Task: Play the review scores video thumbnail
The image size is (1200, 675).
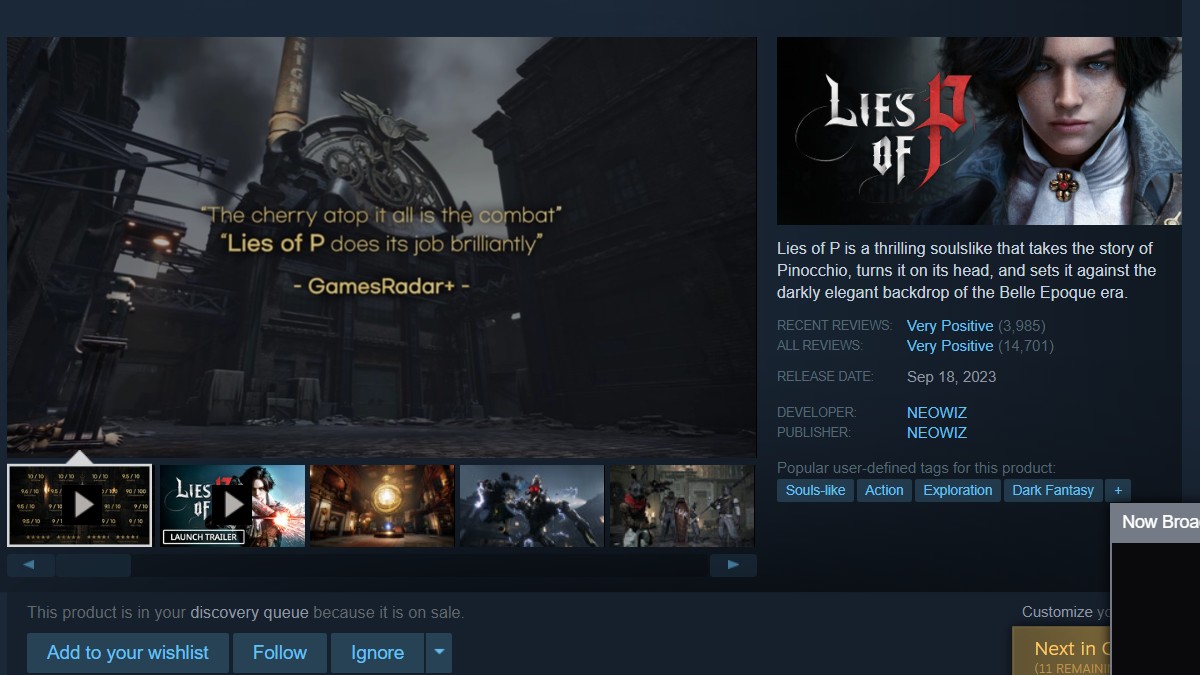Action: 80,505
